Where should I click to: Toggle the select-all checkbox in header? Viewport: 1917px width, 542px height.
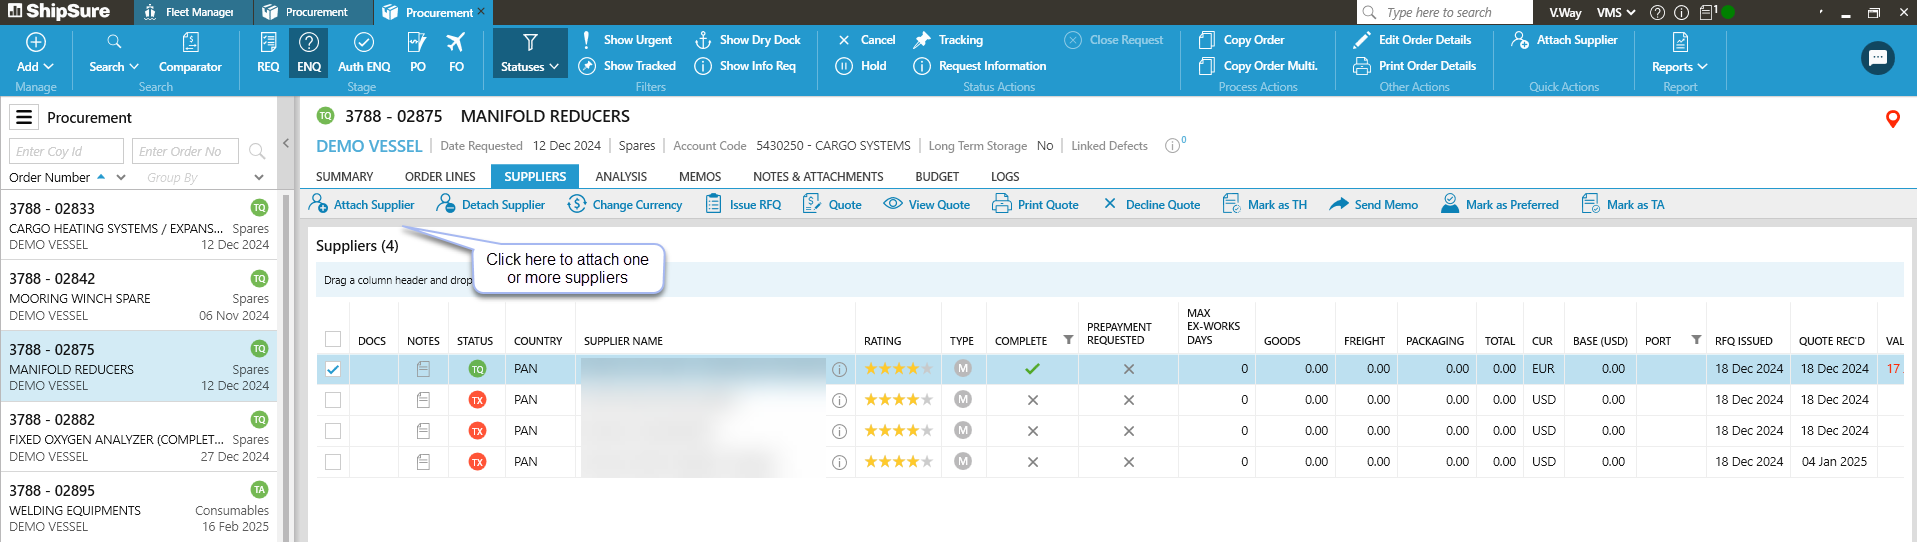333,339
